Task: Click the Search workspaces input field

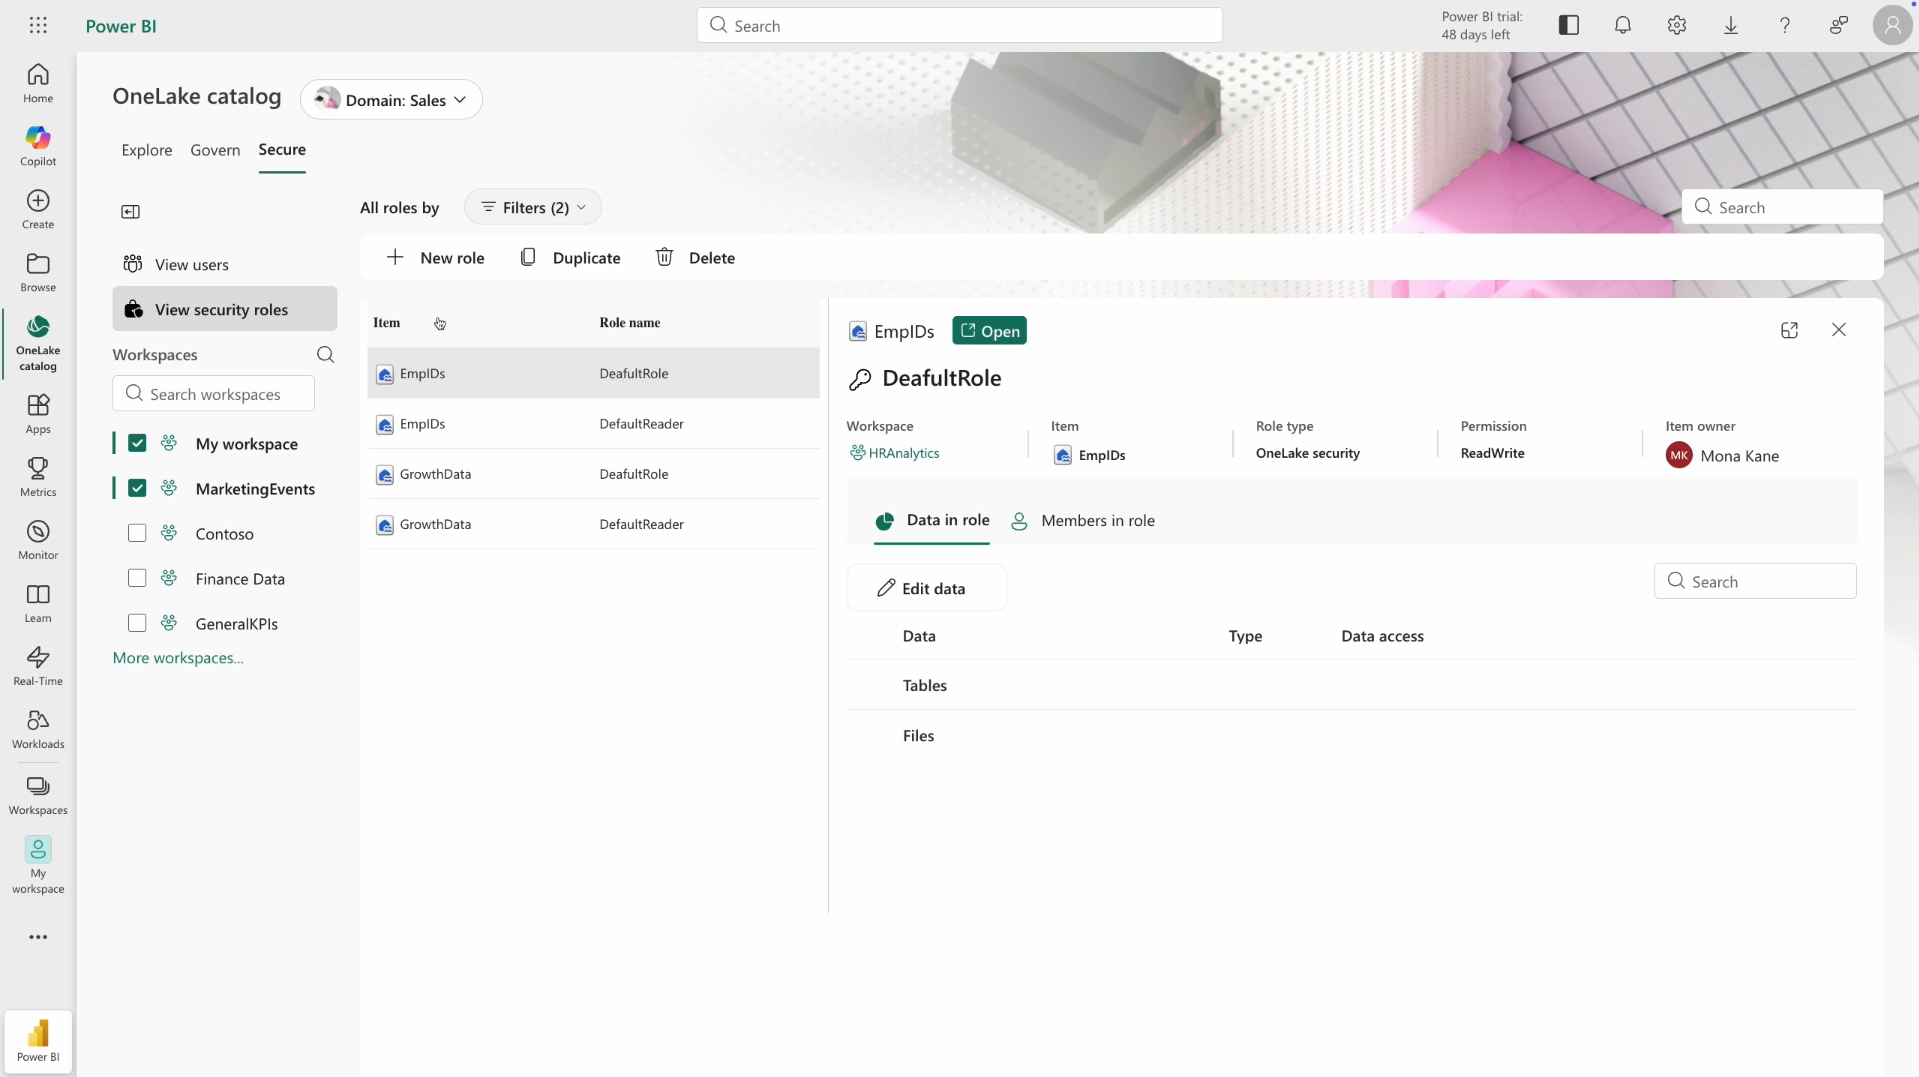Action: pyautogui.click(x=212, y=393)
